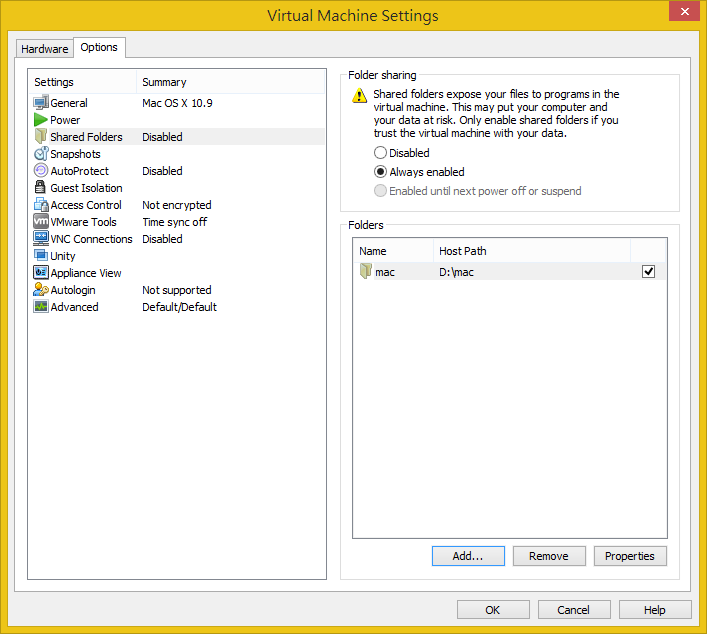Click the Summary column header

pos(230,82)
